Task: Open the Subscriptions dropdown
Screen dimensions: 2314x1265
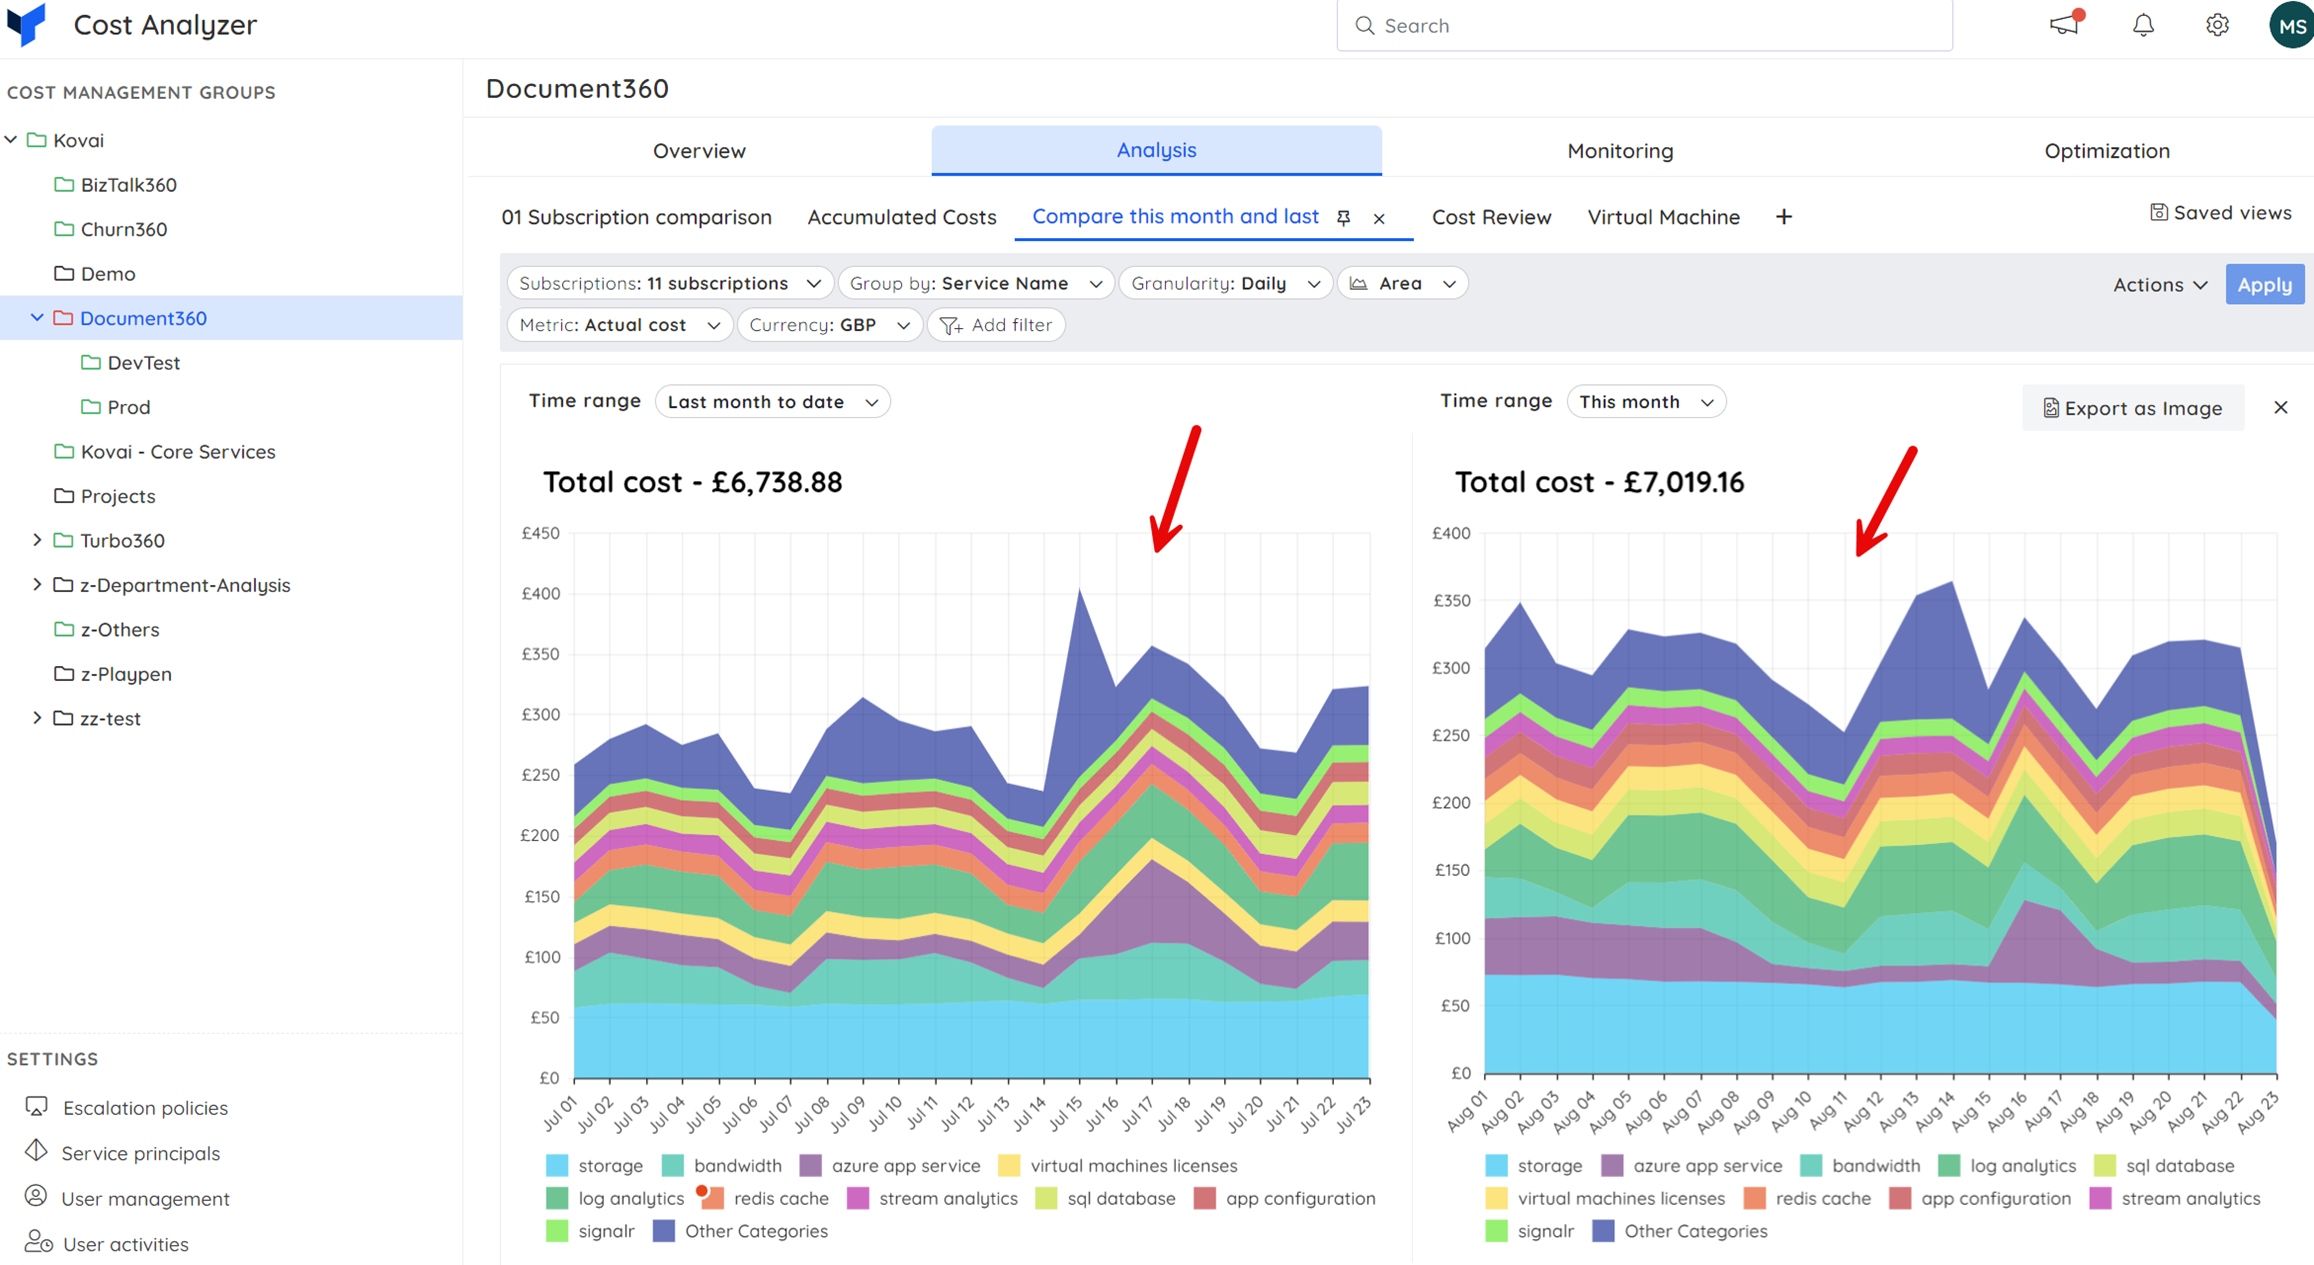Action: 671,284
